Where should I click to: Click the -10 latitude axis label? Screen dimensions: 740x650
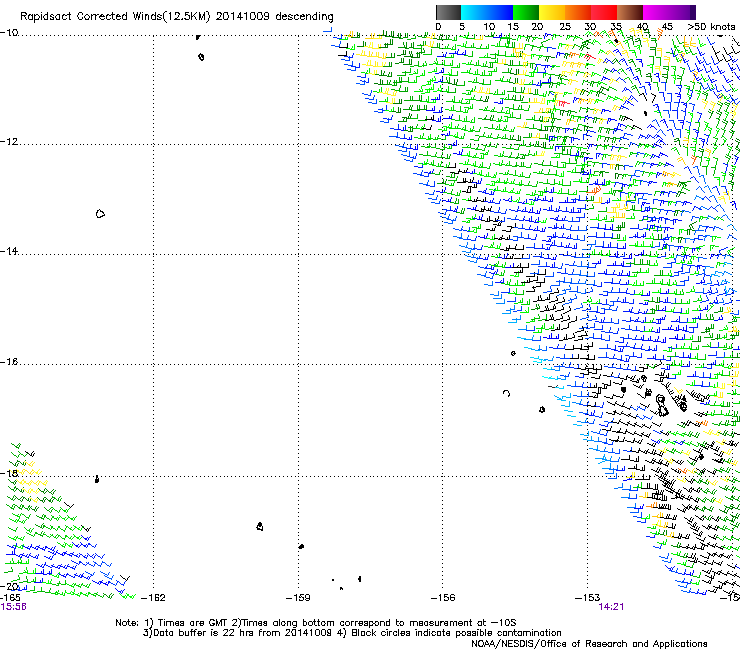[9, 33]
